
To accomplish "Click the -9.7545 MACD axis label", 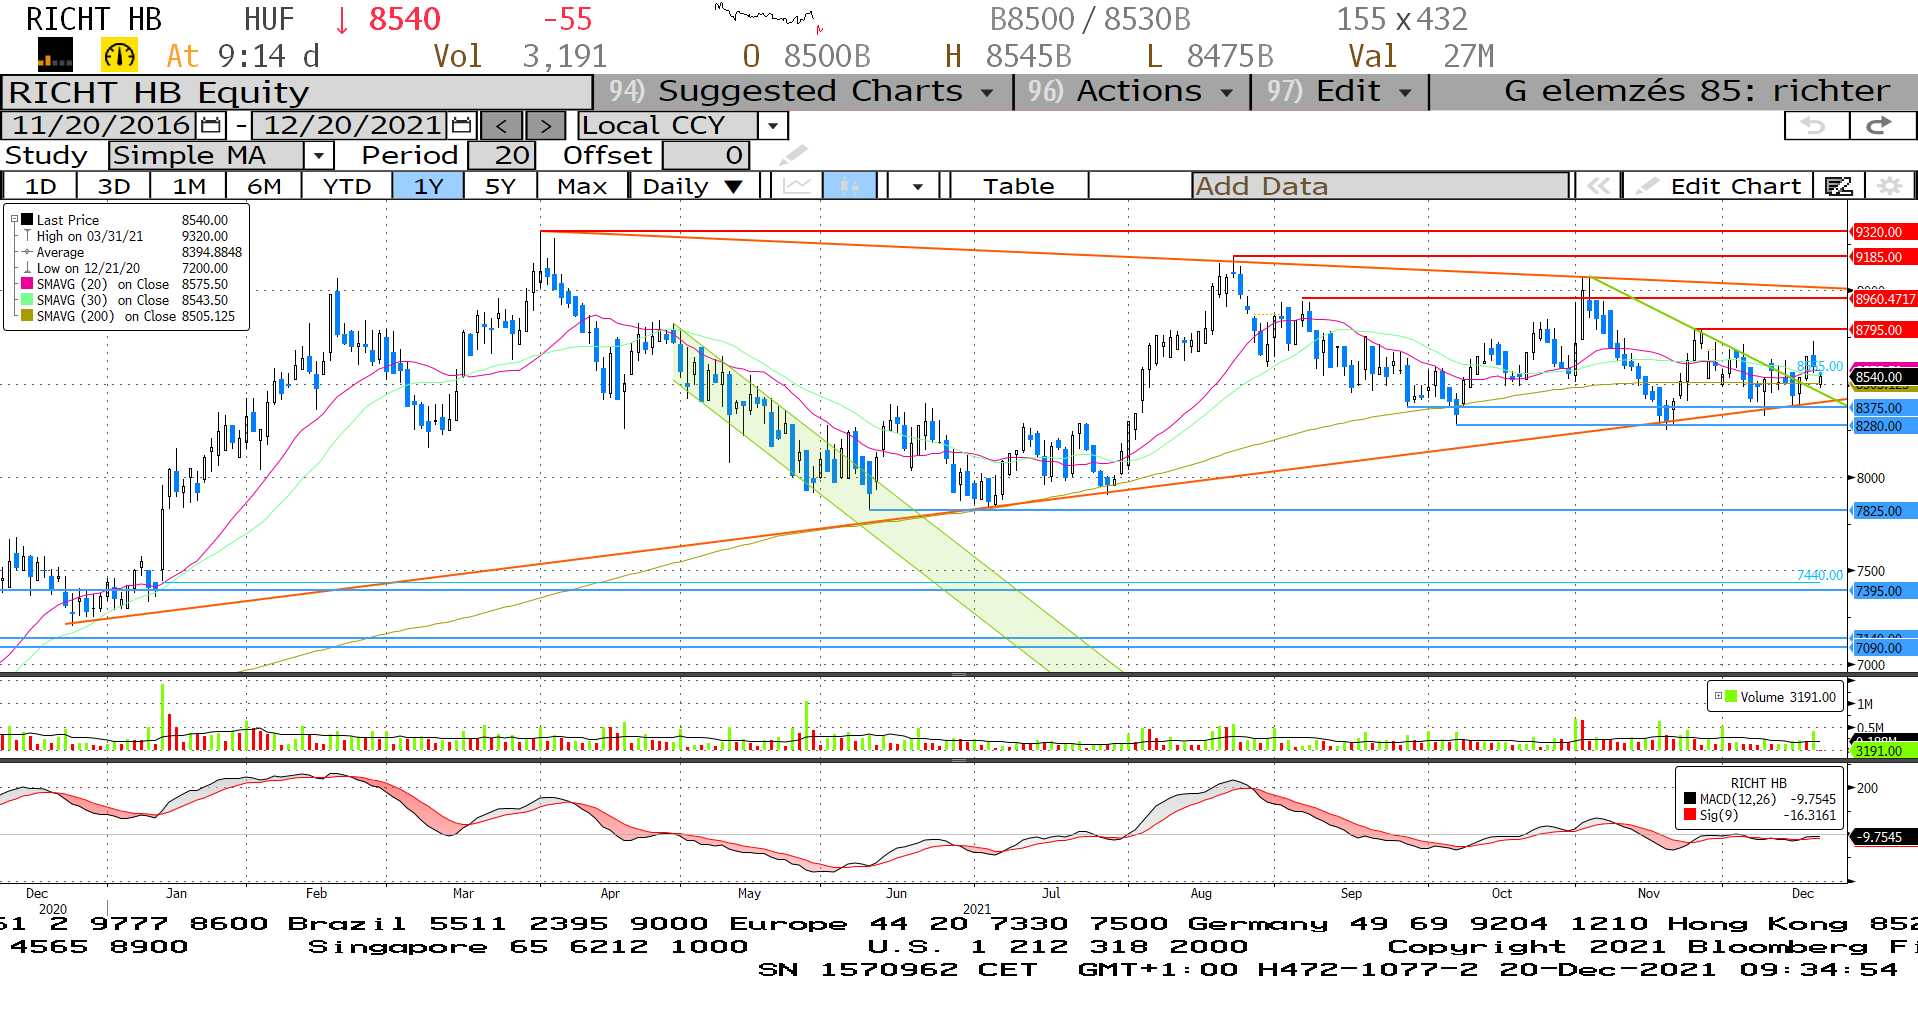I will (1884, 837).
